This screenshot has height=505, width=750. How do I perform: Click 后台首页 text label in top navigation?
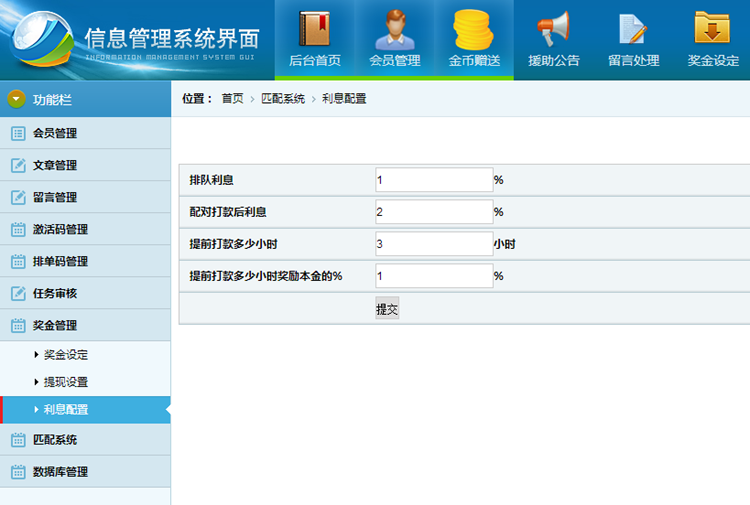(315, 60)
